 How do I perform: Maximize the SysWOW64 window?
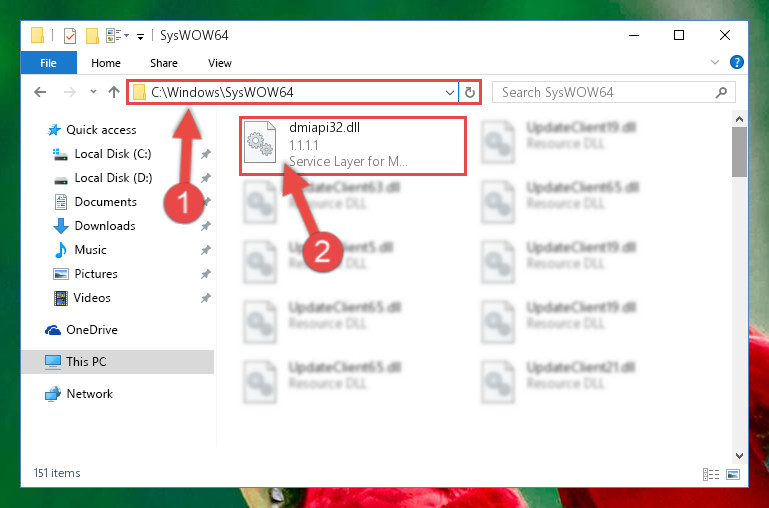pyautogui.click(x=679, y=35)
